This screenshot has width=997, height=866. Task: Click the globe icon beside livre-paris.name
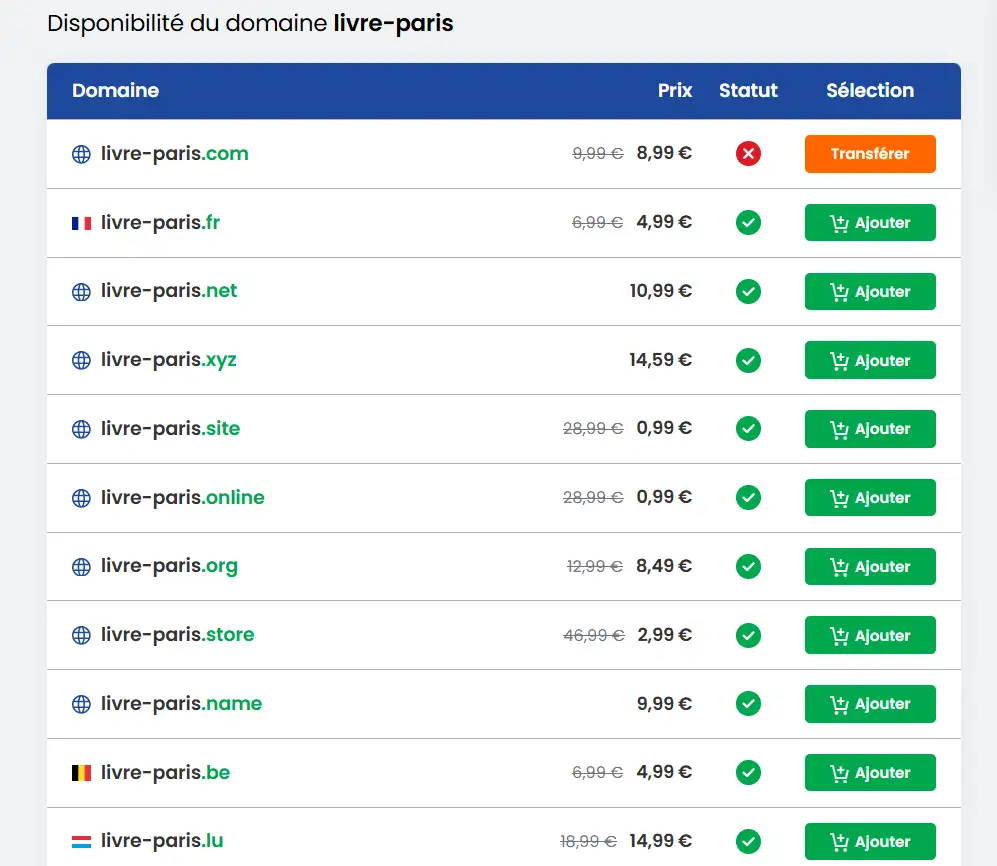(x=81, y=704)
